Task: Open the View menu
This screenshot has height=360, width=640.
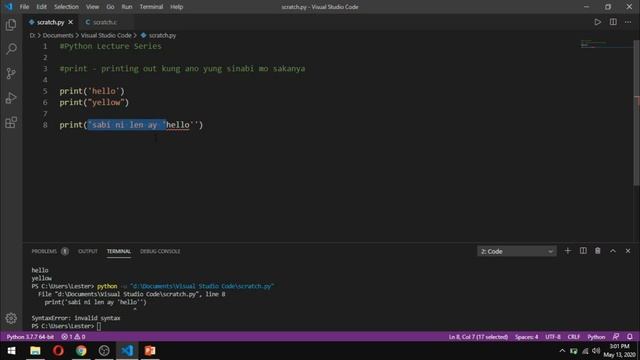Action: click(92, 7)
